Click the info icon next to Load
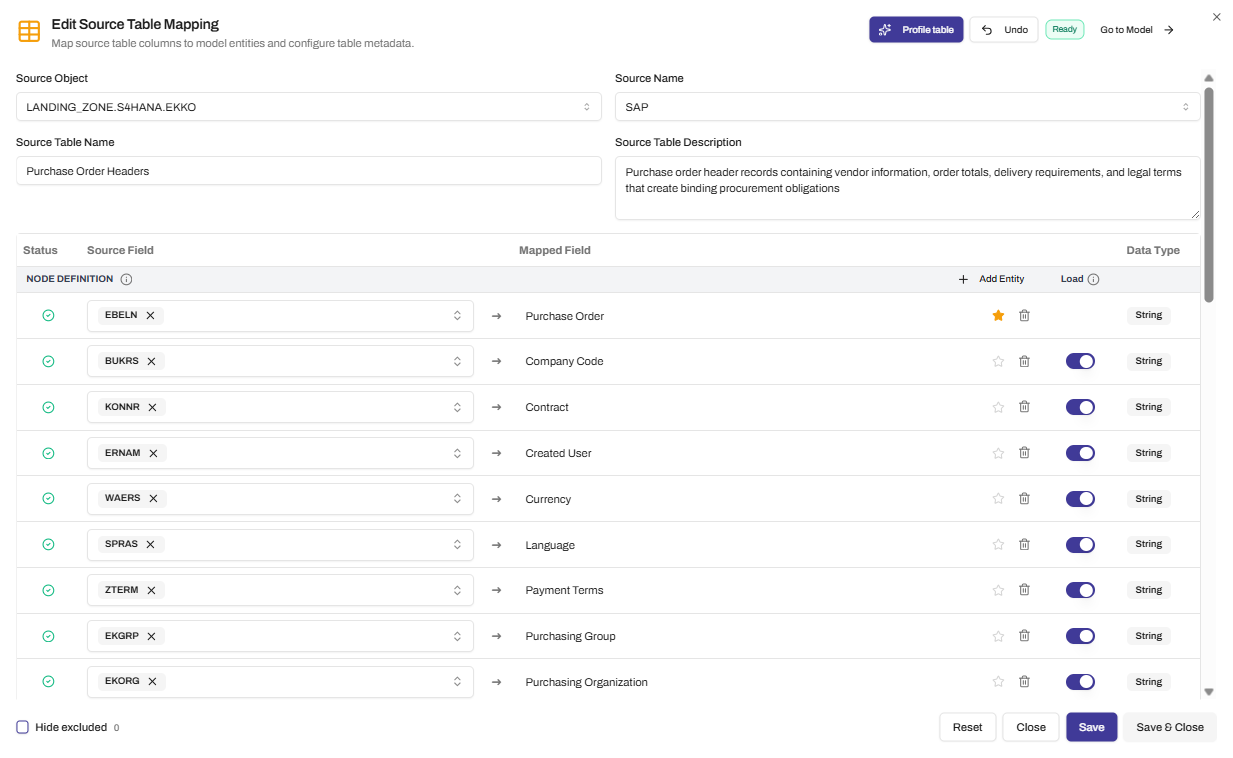The image size is (1233, 758). [1094, 279]
